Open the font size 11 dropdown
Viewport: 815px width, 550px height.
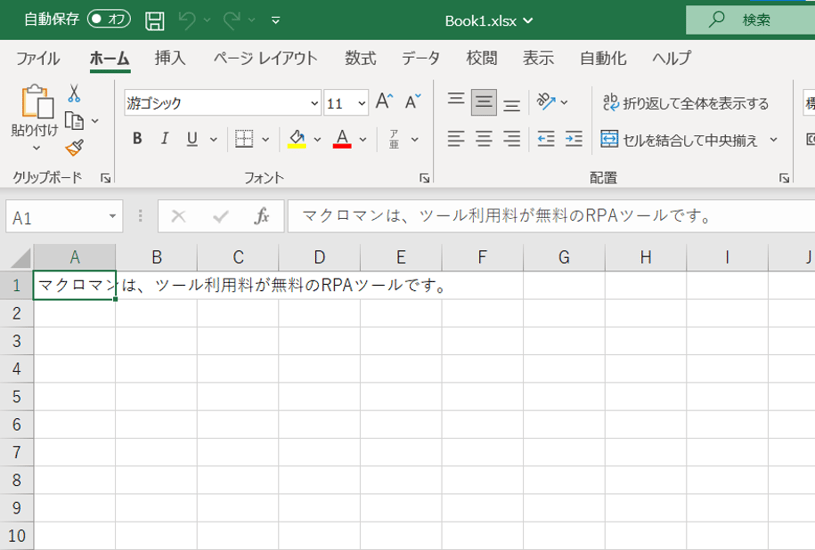(x=362, y=103)
